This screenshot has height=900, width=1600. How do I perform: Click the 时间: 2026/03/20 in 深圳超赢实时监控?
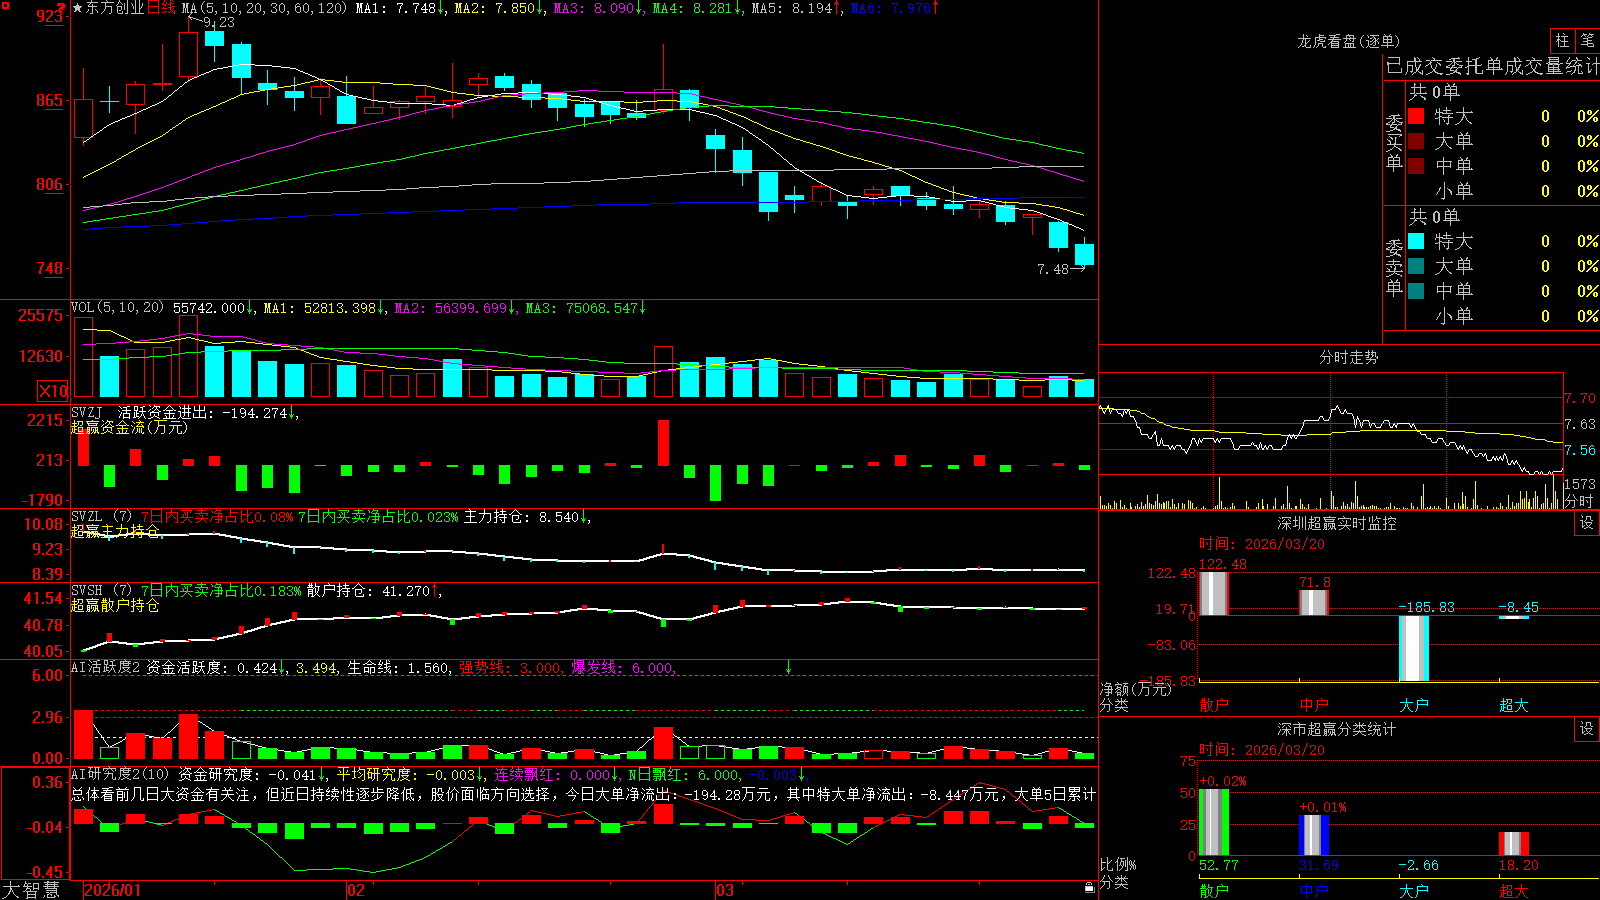tap(1262, 544)
